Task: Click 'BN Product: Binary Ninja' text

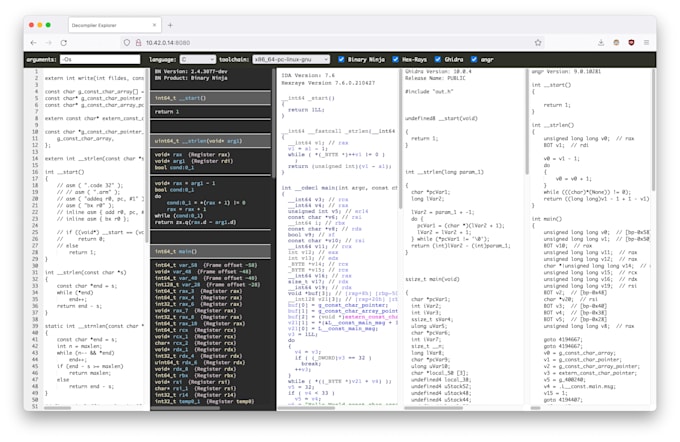Action: [191, 78]
